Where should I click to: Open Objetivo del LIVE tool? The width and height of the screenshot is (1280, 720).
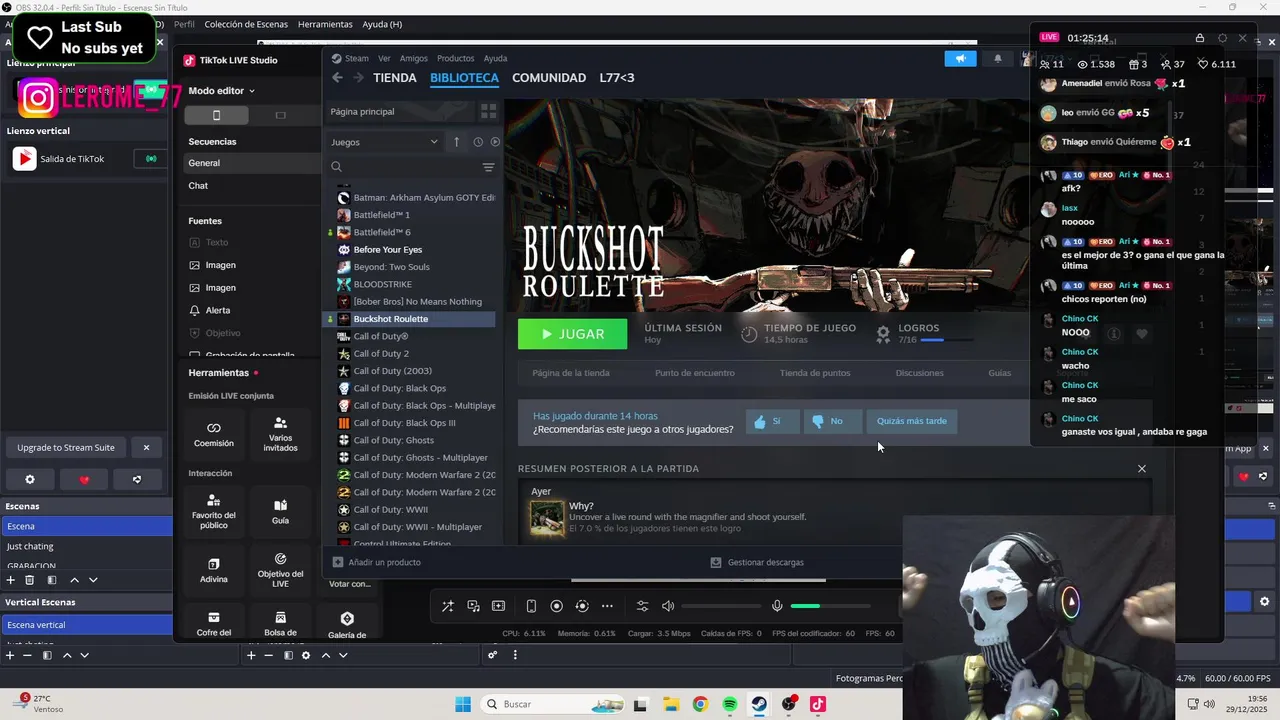280,570
